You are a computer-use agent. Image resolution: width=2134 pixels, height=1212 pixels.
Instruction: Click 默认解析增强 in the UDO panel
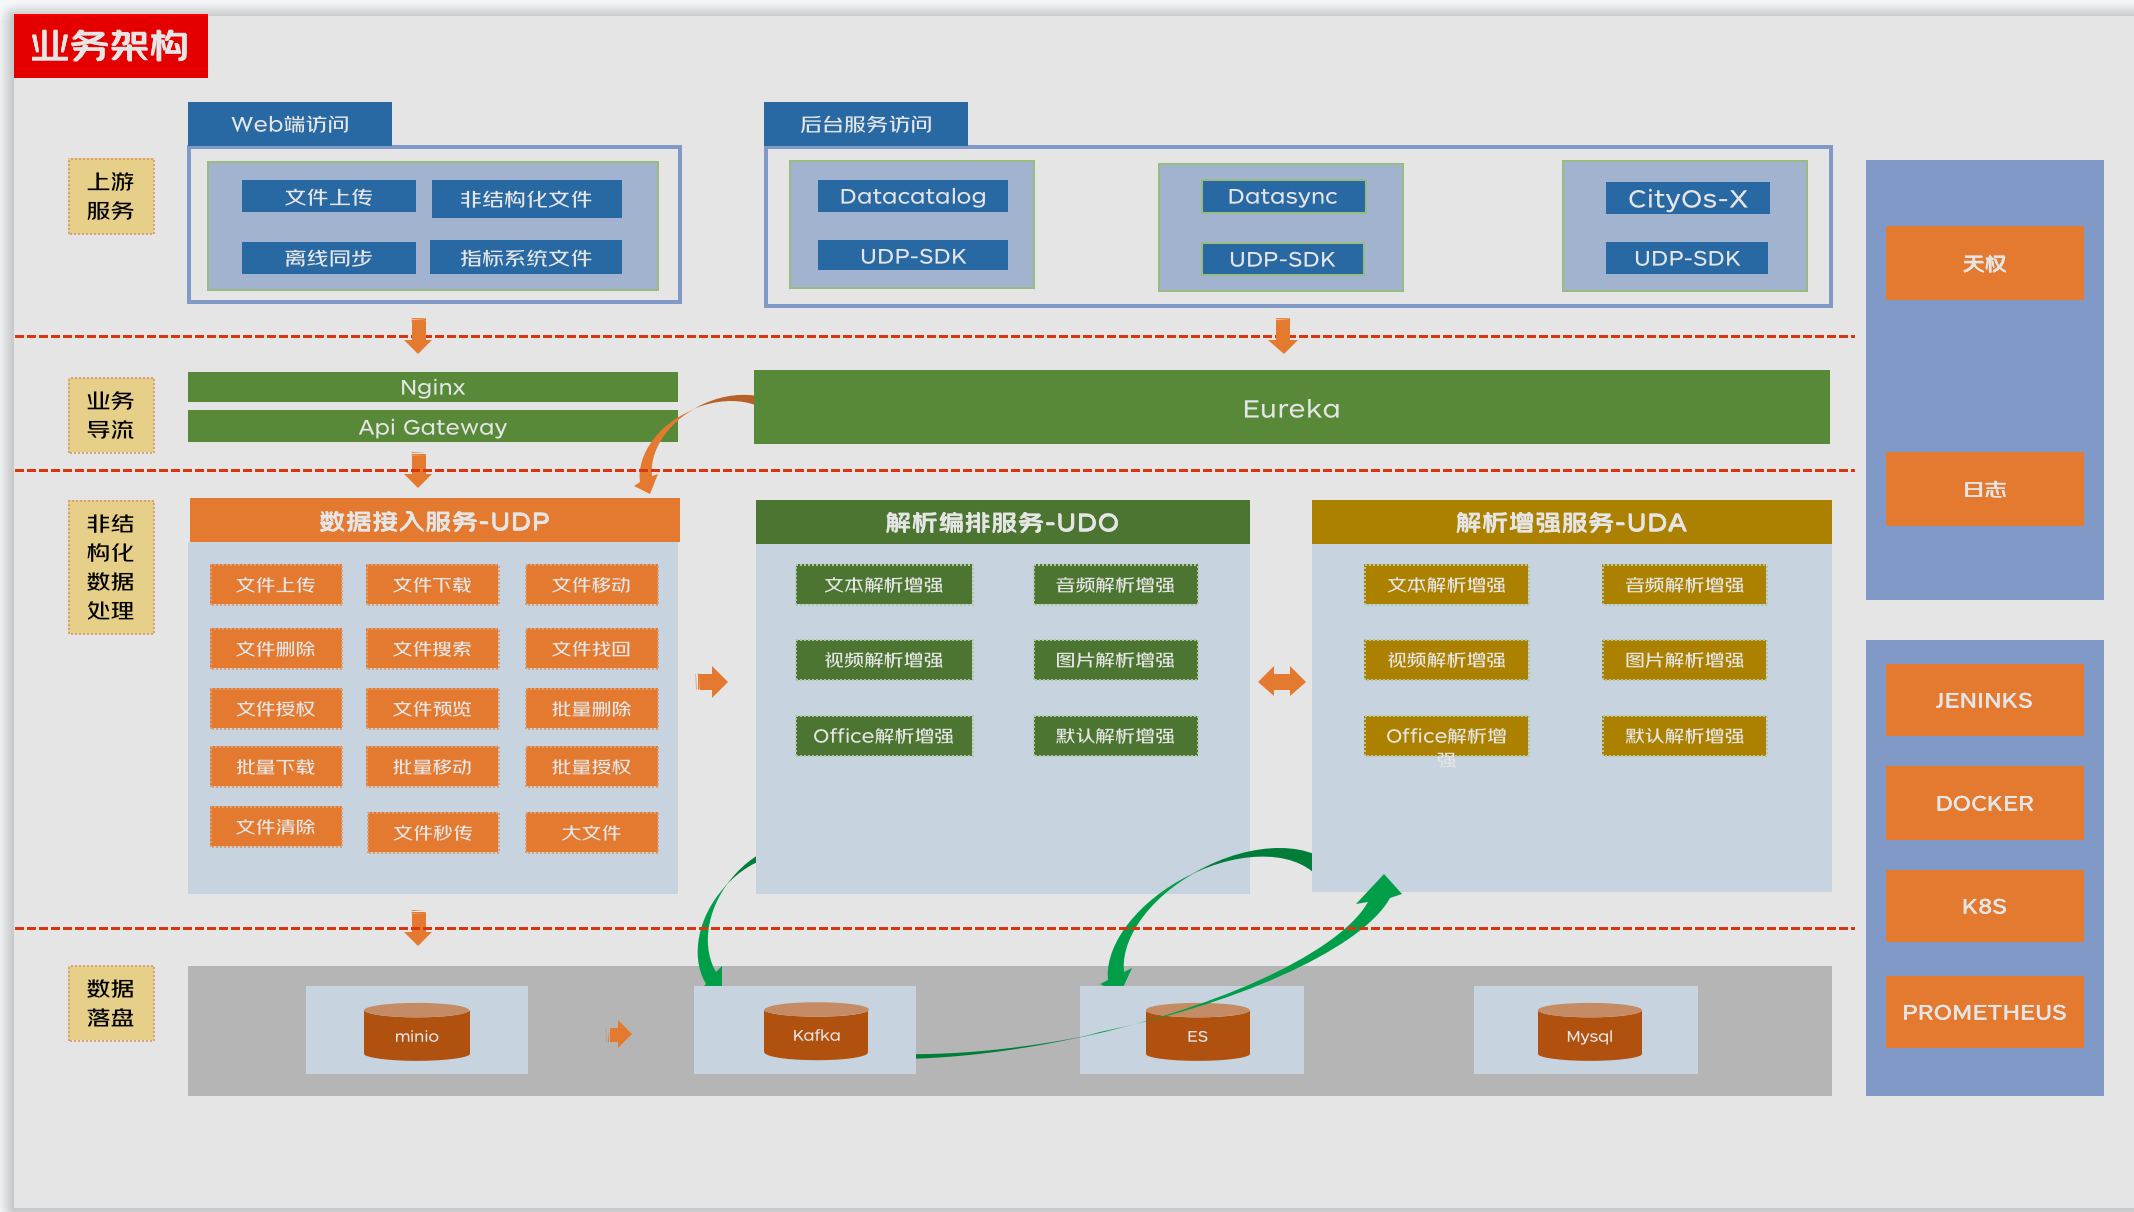click(x=1116, y=736)
